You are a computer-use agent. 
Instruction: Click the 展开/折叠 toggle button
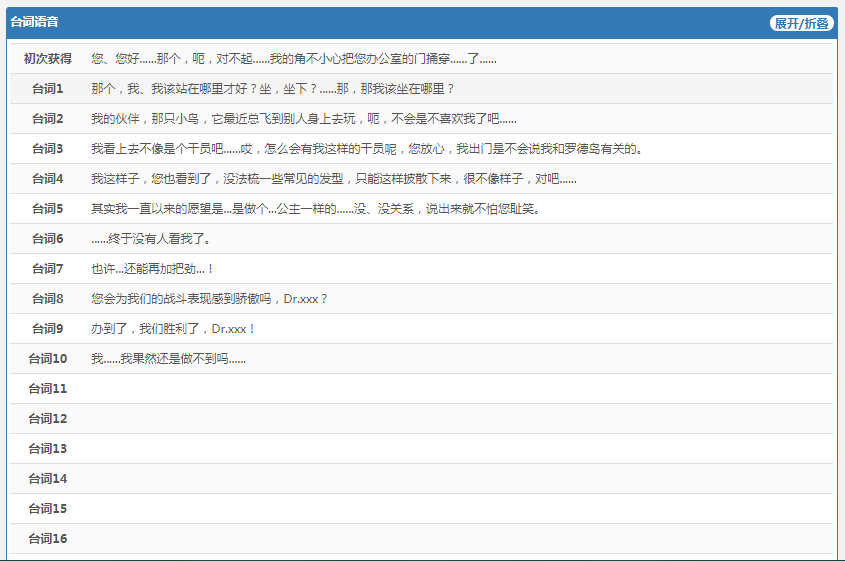pyautogui.click(x=801, y=23)
